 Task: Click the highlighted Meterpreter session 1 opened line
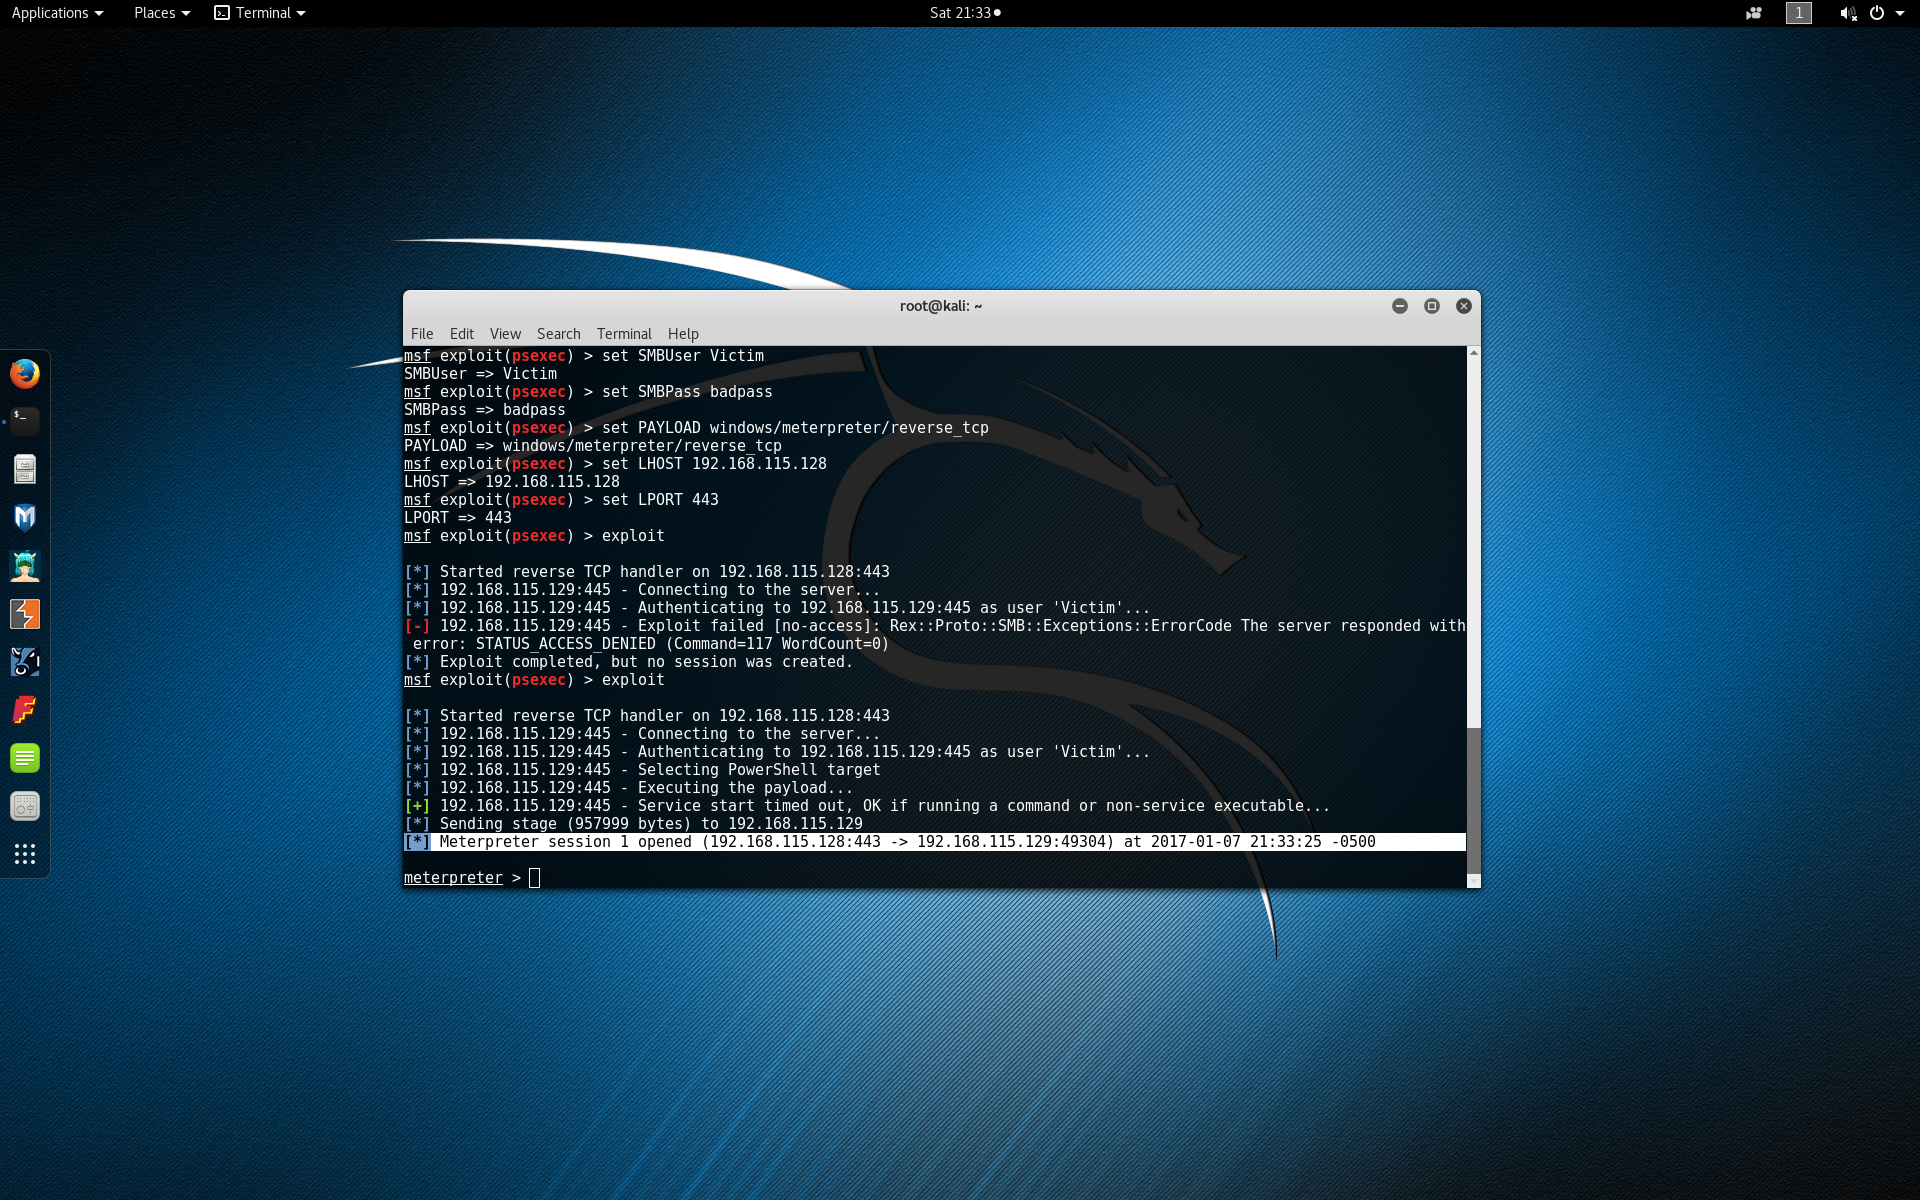[x=935, y=842]
